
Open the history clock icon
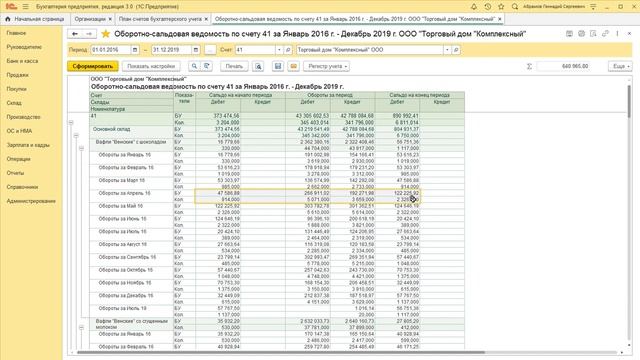[488, 7]
